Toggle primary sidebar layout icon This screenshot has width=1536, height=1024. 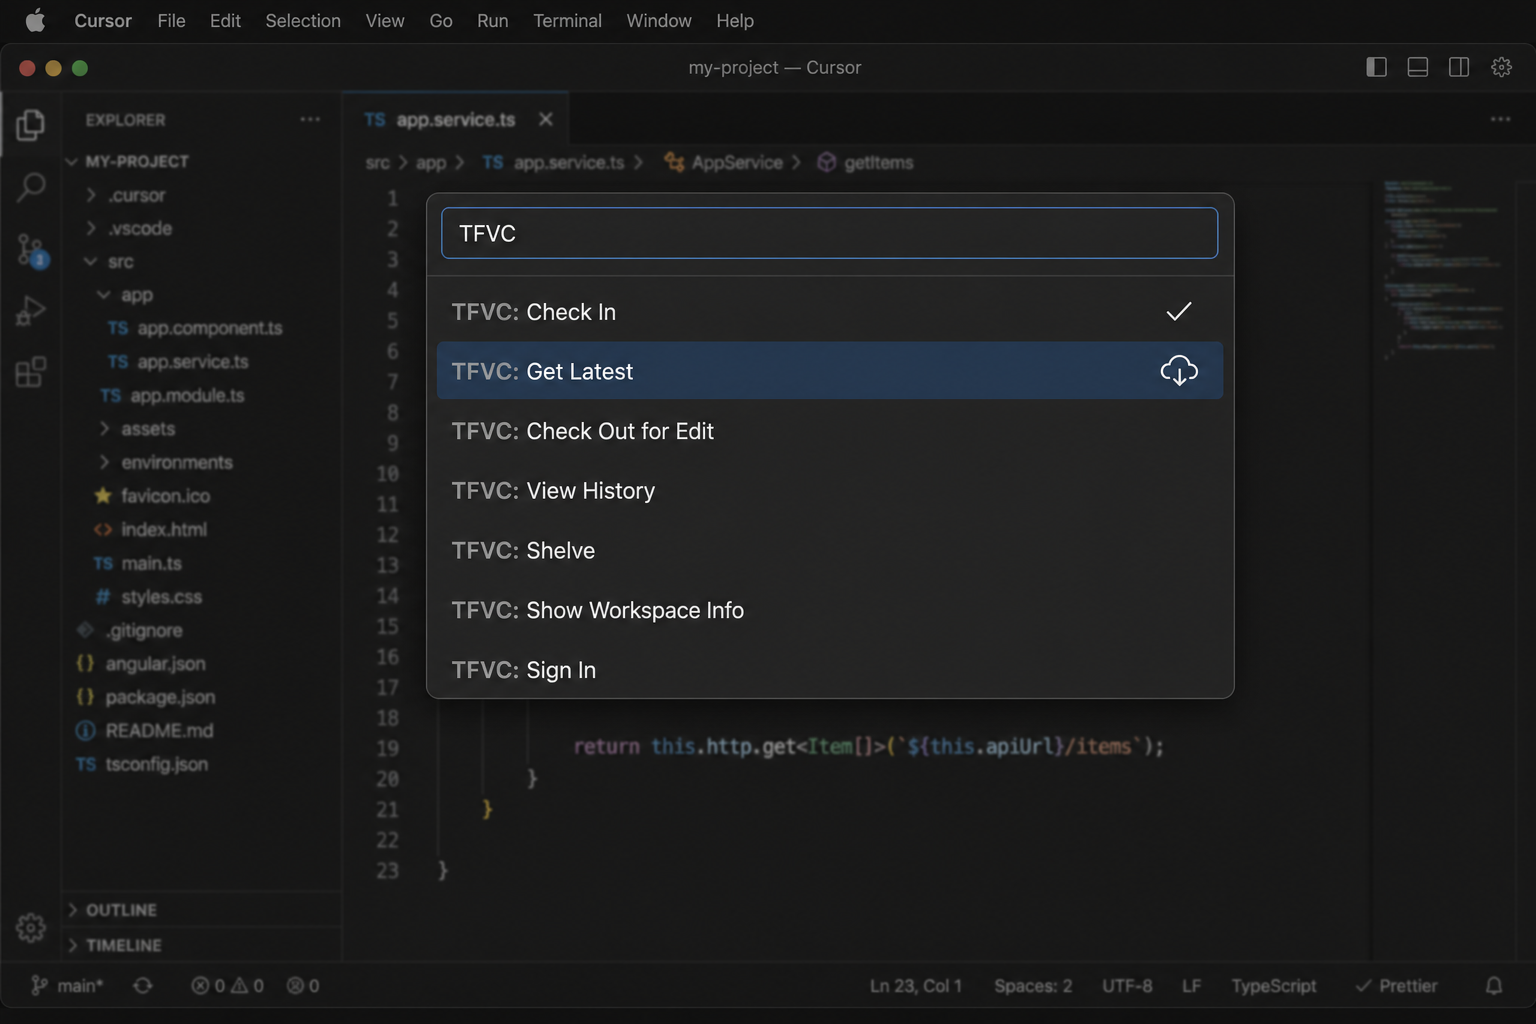point(1377,67)
